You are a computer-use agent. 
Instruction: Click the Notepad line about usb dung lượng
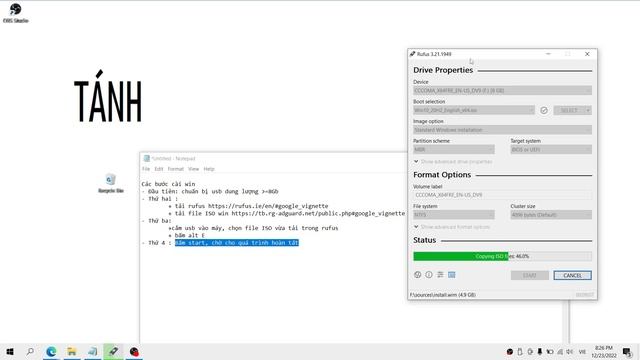pos(210,191)
